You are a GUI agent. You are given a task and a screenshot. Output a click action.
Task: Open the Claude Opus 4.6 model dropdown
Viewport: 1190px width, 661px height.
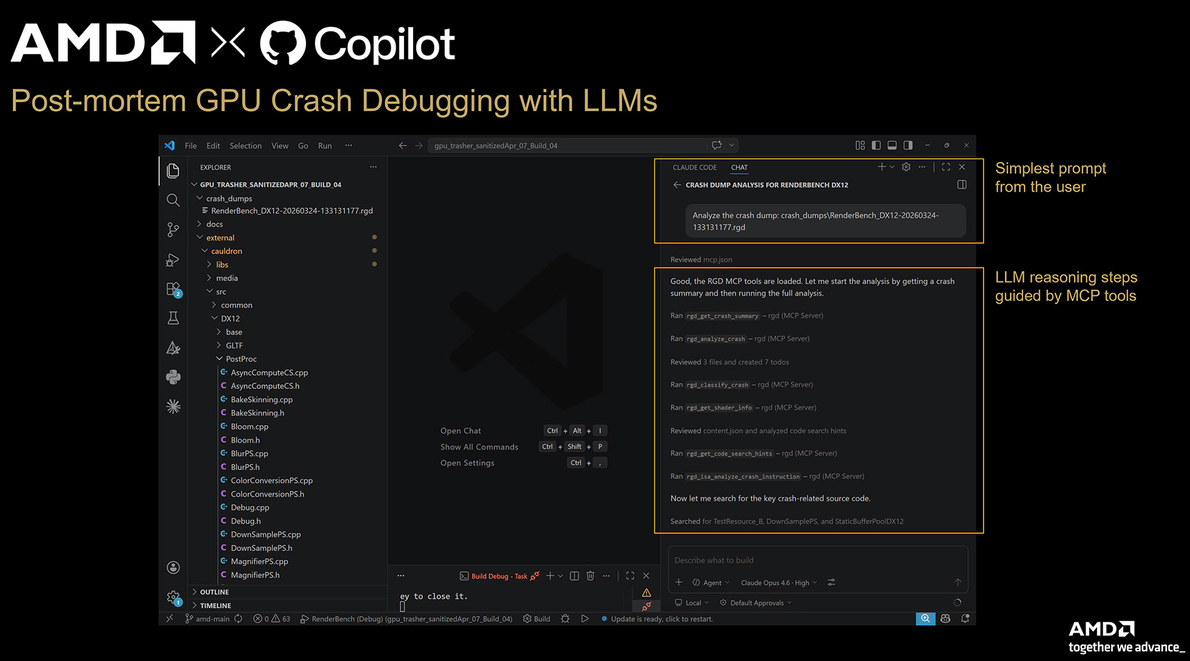click(779, 582)
